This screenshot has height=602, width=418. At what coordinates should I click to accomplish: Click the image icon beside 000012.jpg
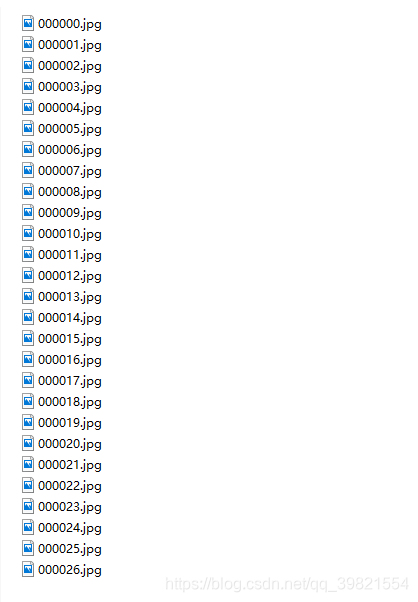(x=28, y=275)
